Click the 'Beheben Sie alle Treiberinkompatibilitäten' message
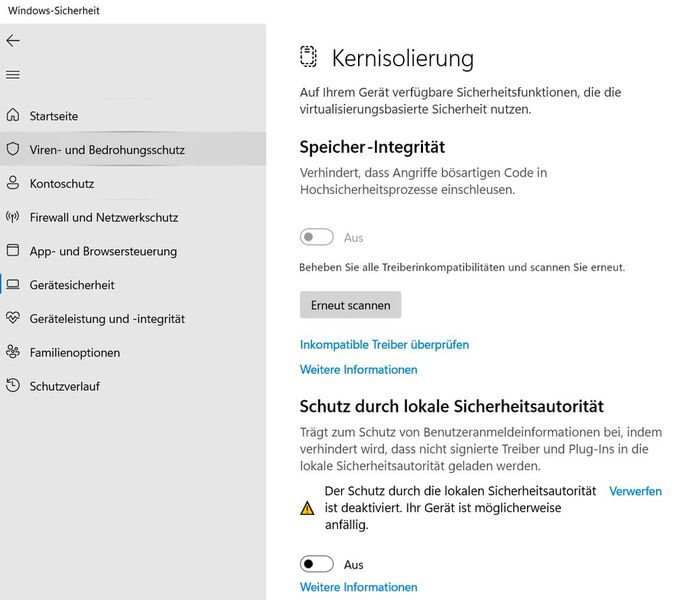The height and width of the screenshot is (600, 698). (x=462, y=267)
